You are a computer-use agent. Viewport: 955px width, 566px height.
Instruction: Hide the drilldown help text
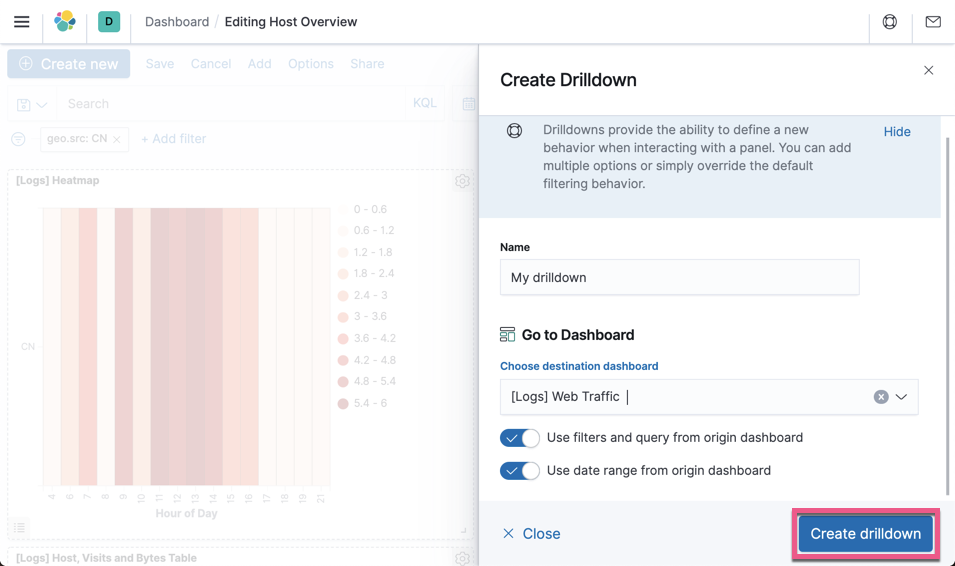click(x=897, y=132)
